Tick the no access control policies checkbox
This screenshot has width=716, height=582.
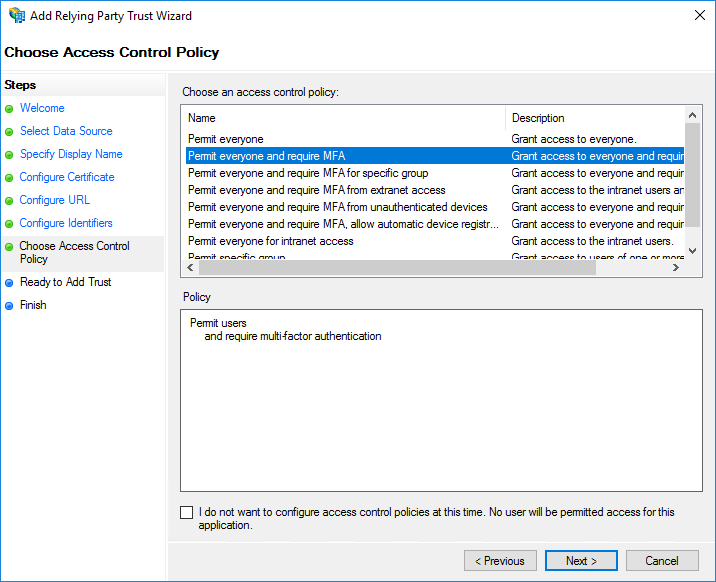pos(187,513)
